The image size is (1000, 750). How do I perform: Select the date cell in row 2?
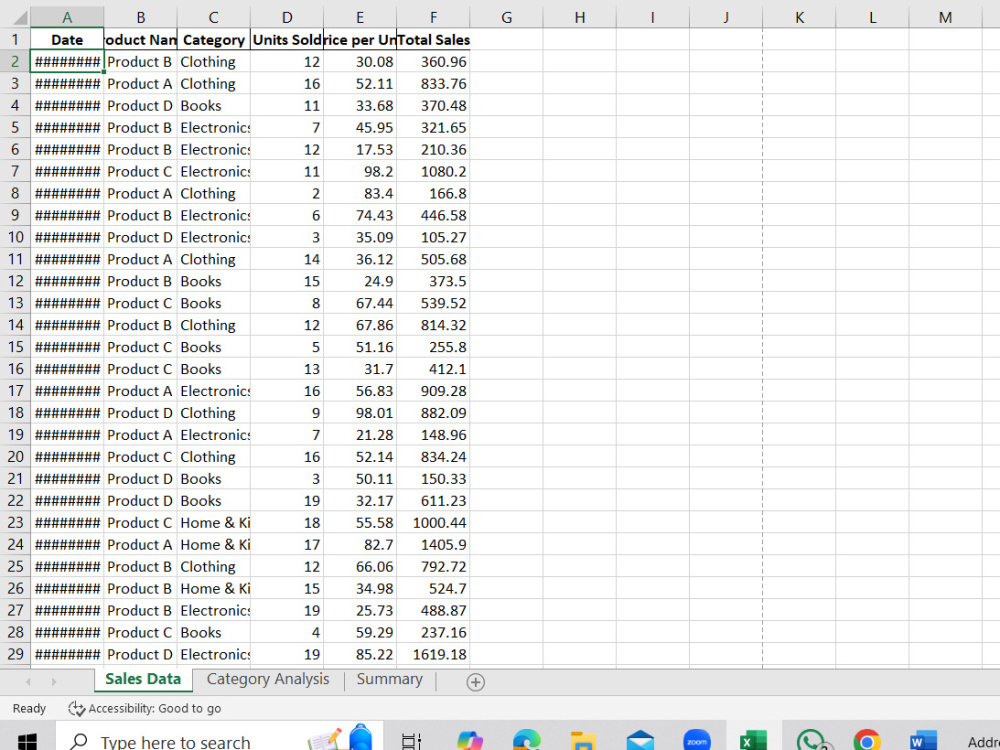tap(67, 62)
